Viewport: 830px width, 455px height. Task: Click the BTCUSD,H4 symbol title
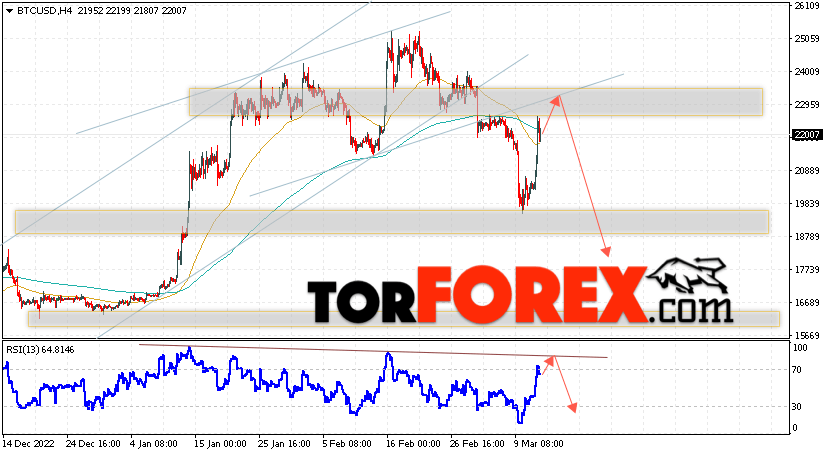pos(45,11)
